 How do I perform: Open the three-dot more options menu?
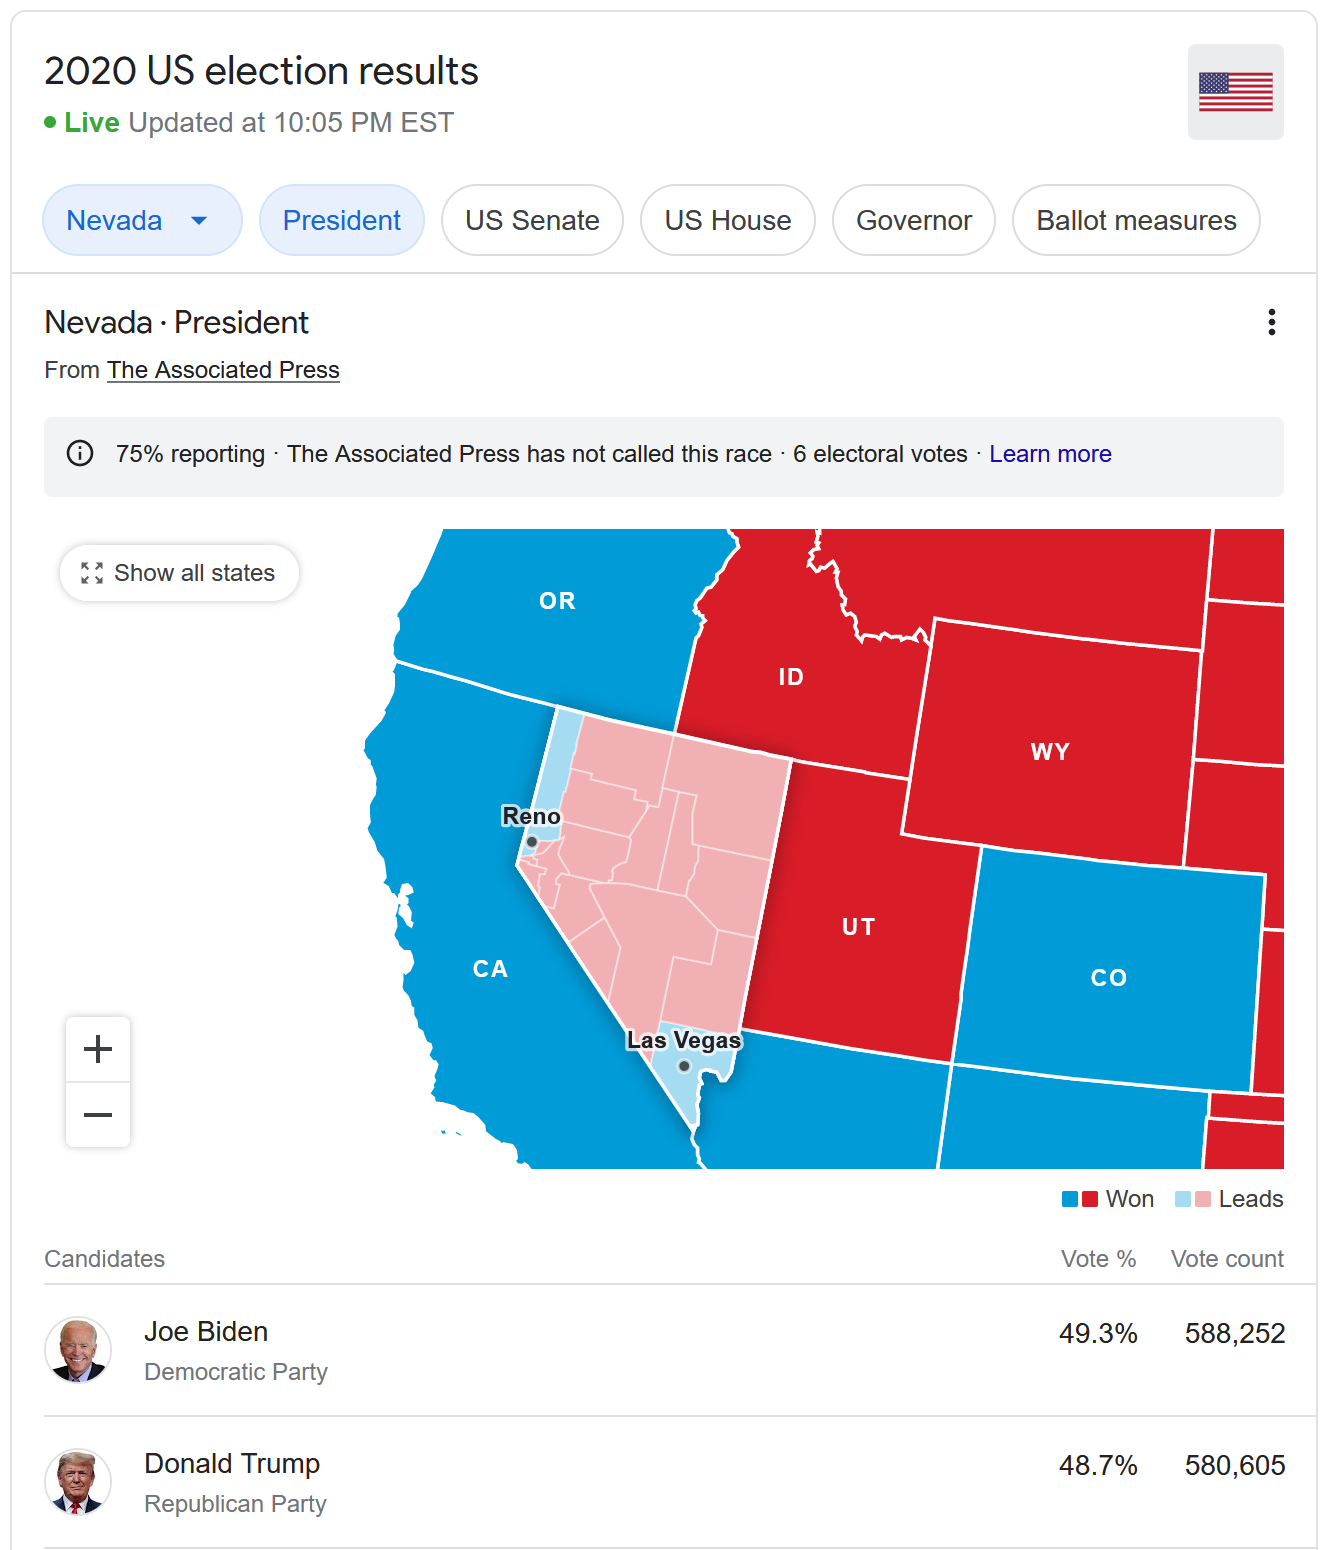click(1271, 322)
